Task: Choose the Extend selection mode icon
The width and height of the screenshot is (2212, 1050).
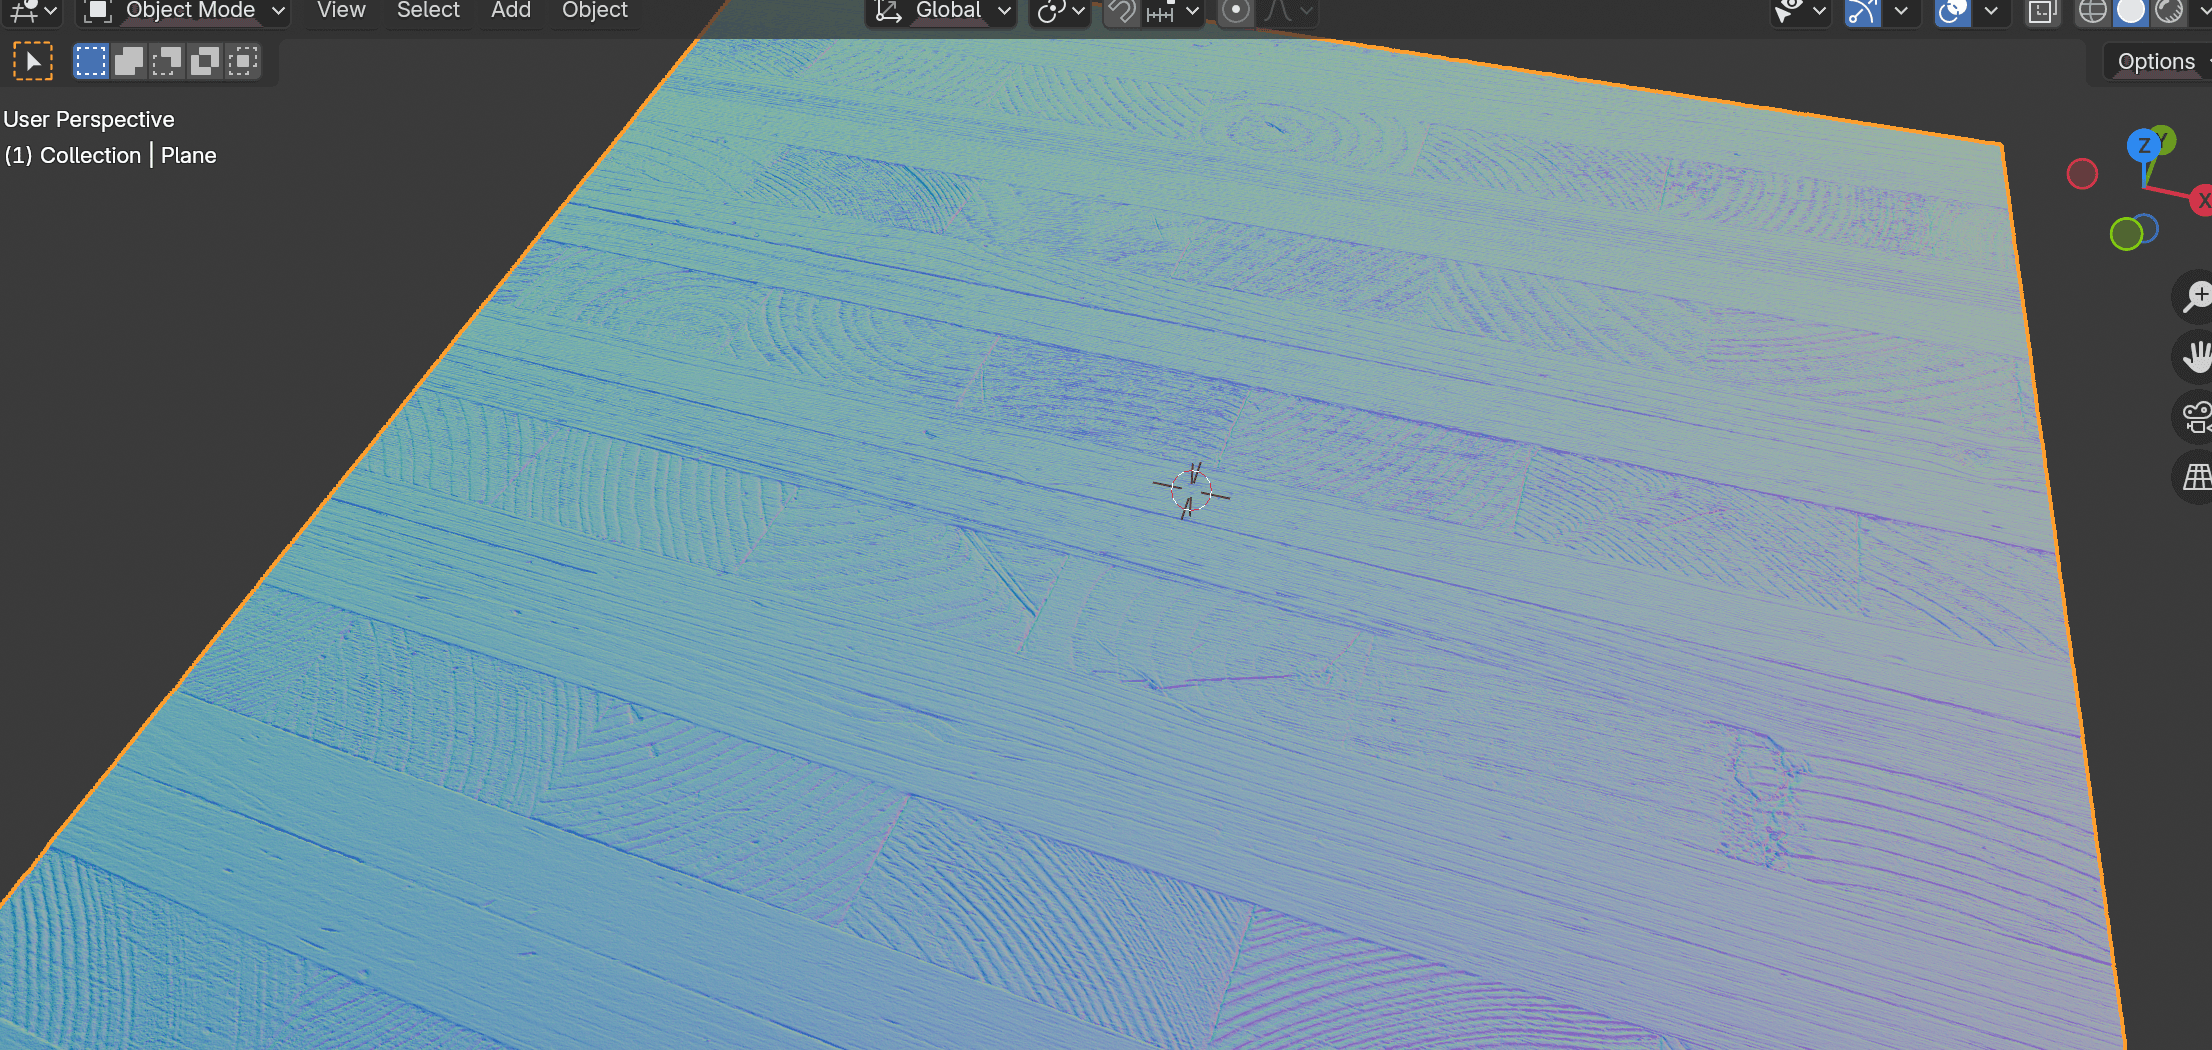Action: pyautogui.click(x=129, y=62)
